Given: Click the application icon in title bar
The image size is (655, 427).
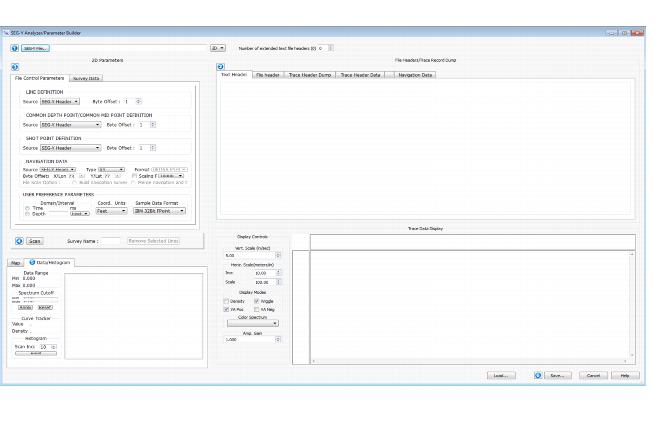Looking at the screenshot, I should pos(6,32).
